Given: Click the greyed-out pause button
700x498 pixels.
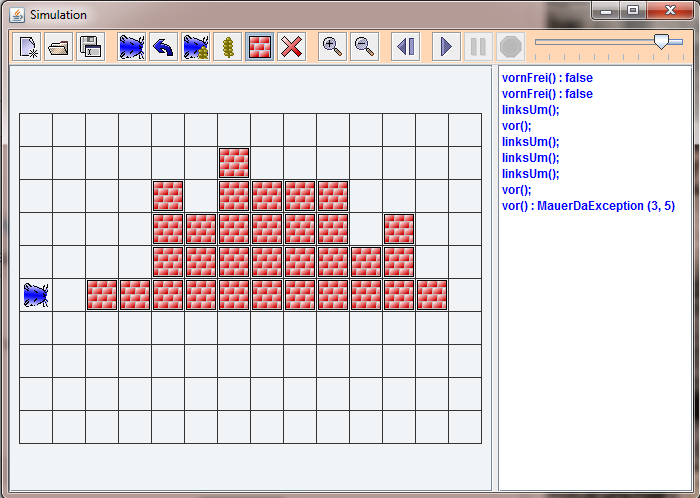Looking at the screenshot, I should 479,46.
